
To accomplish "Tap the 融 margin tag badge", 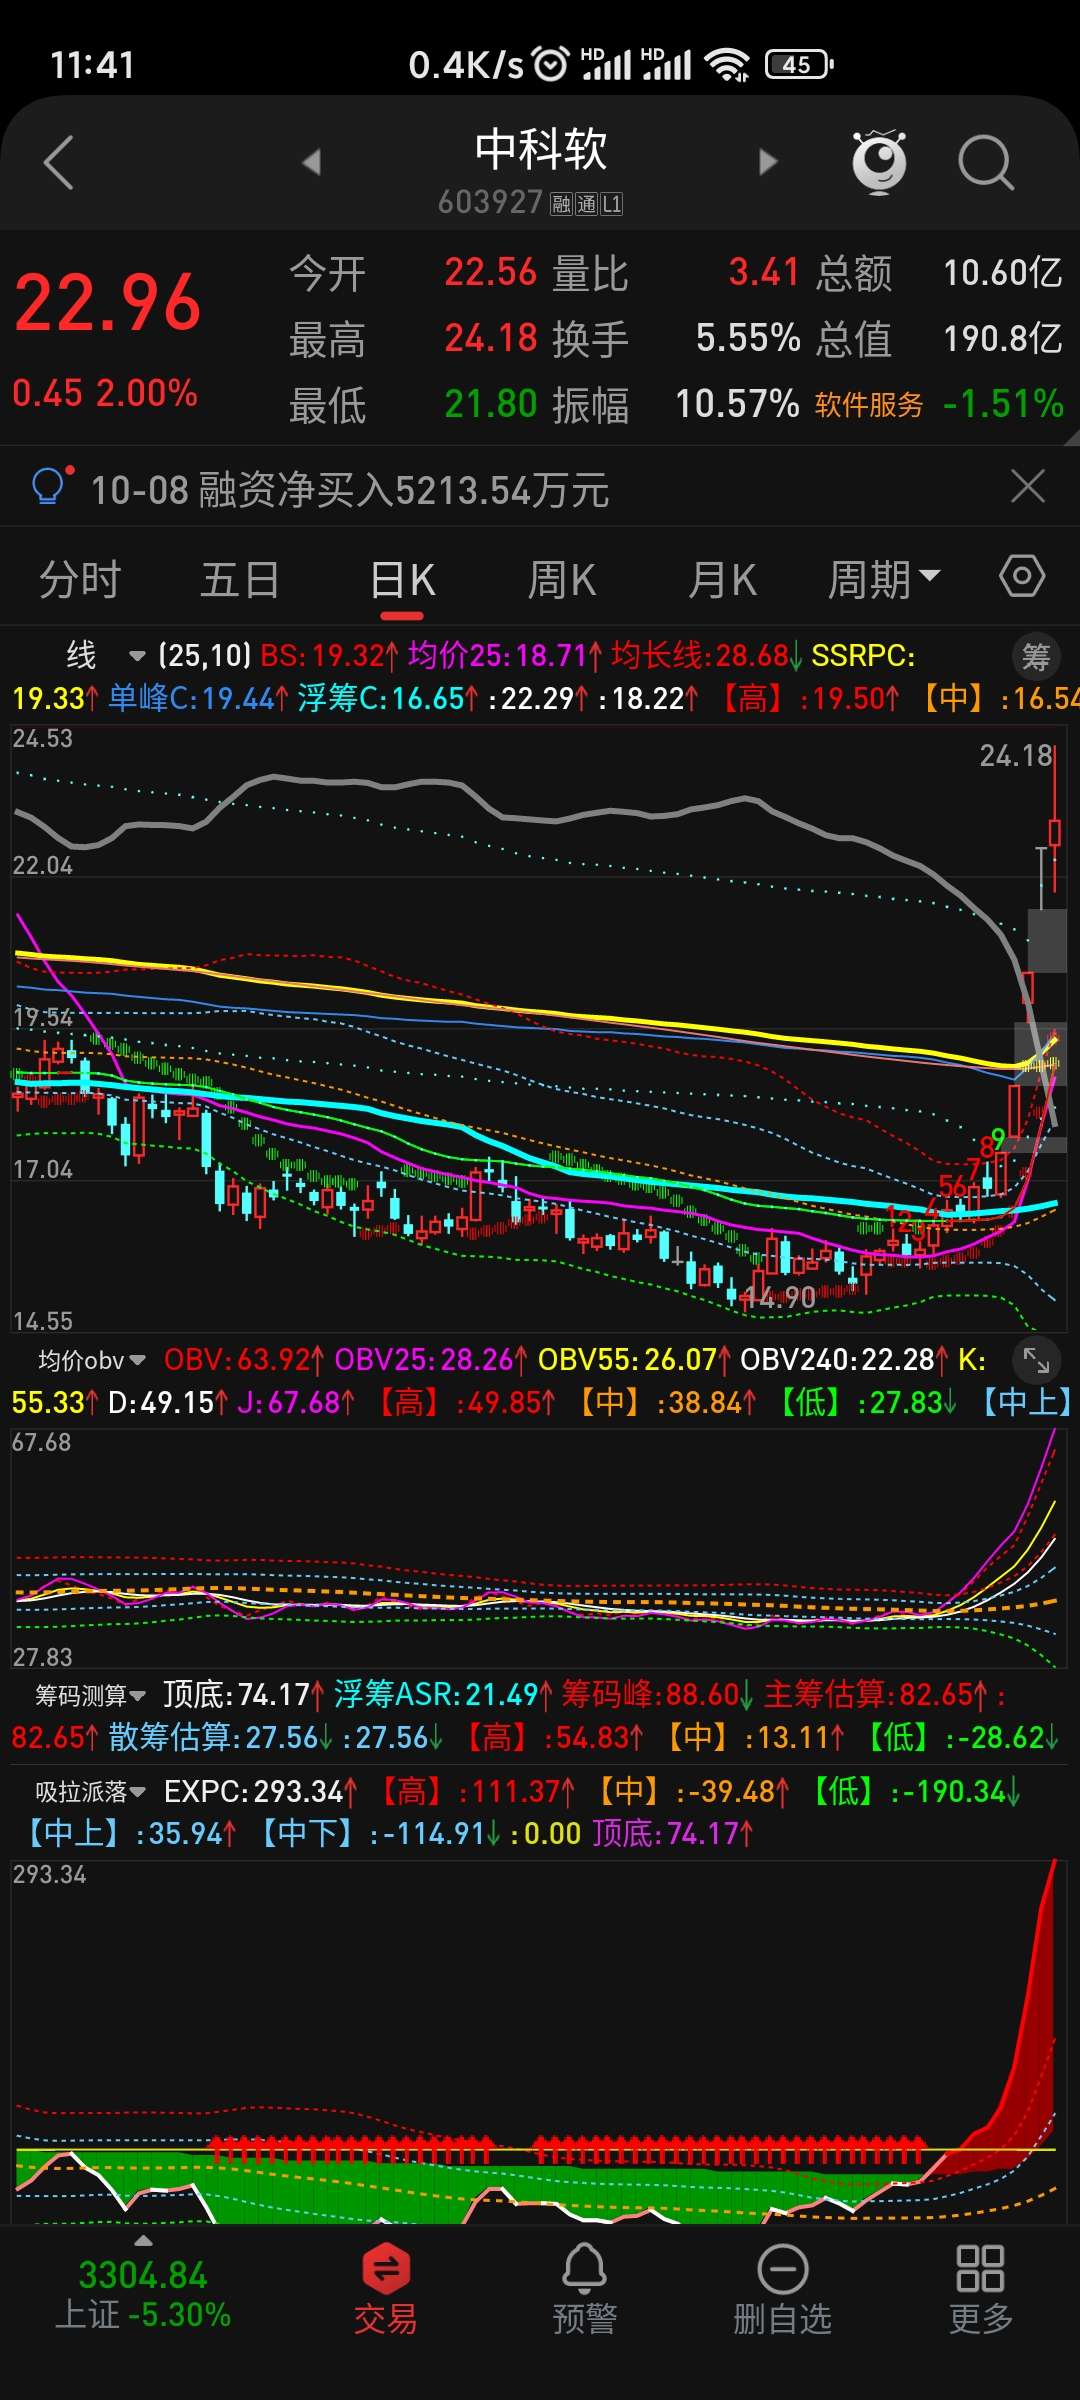I will tap(560, 205).
